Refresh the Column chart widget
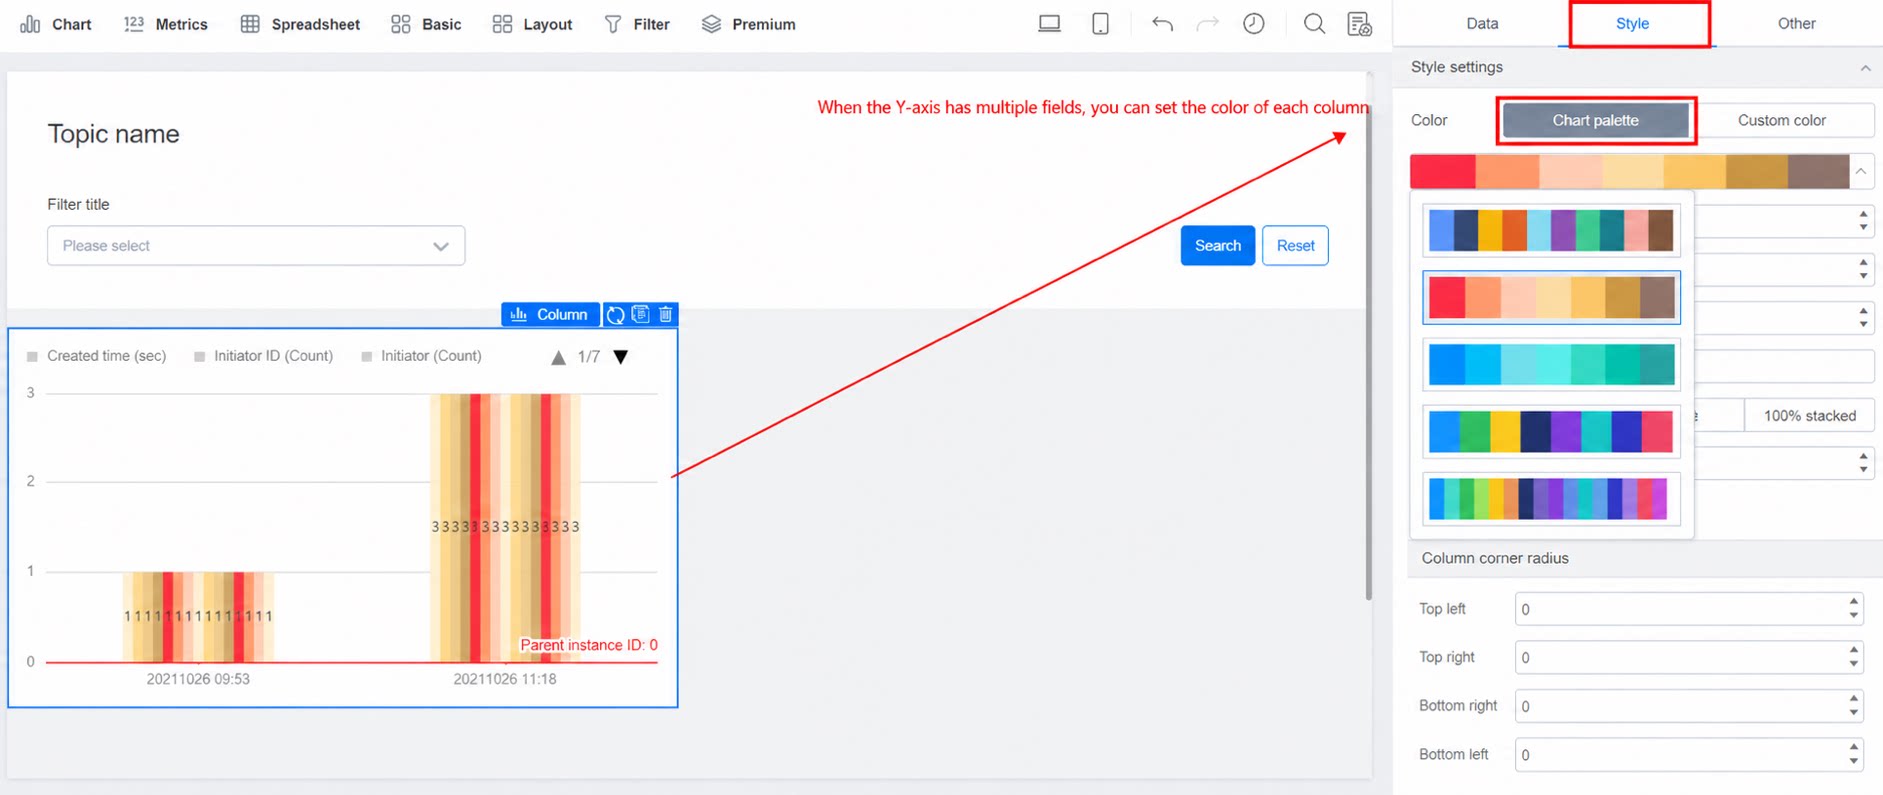This screenshot has width=1883, height=795. [615, 315]
